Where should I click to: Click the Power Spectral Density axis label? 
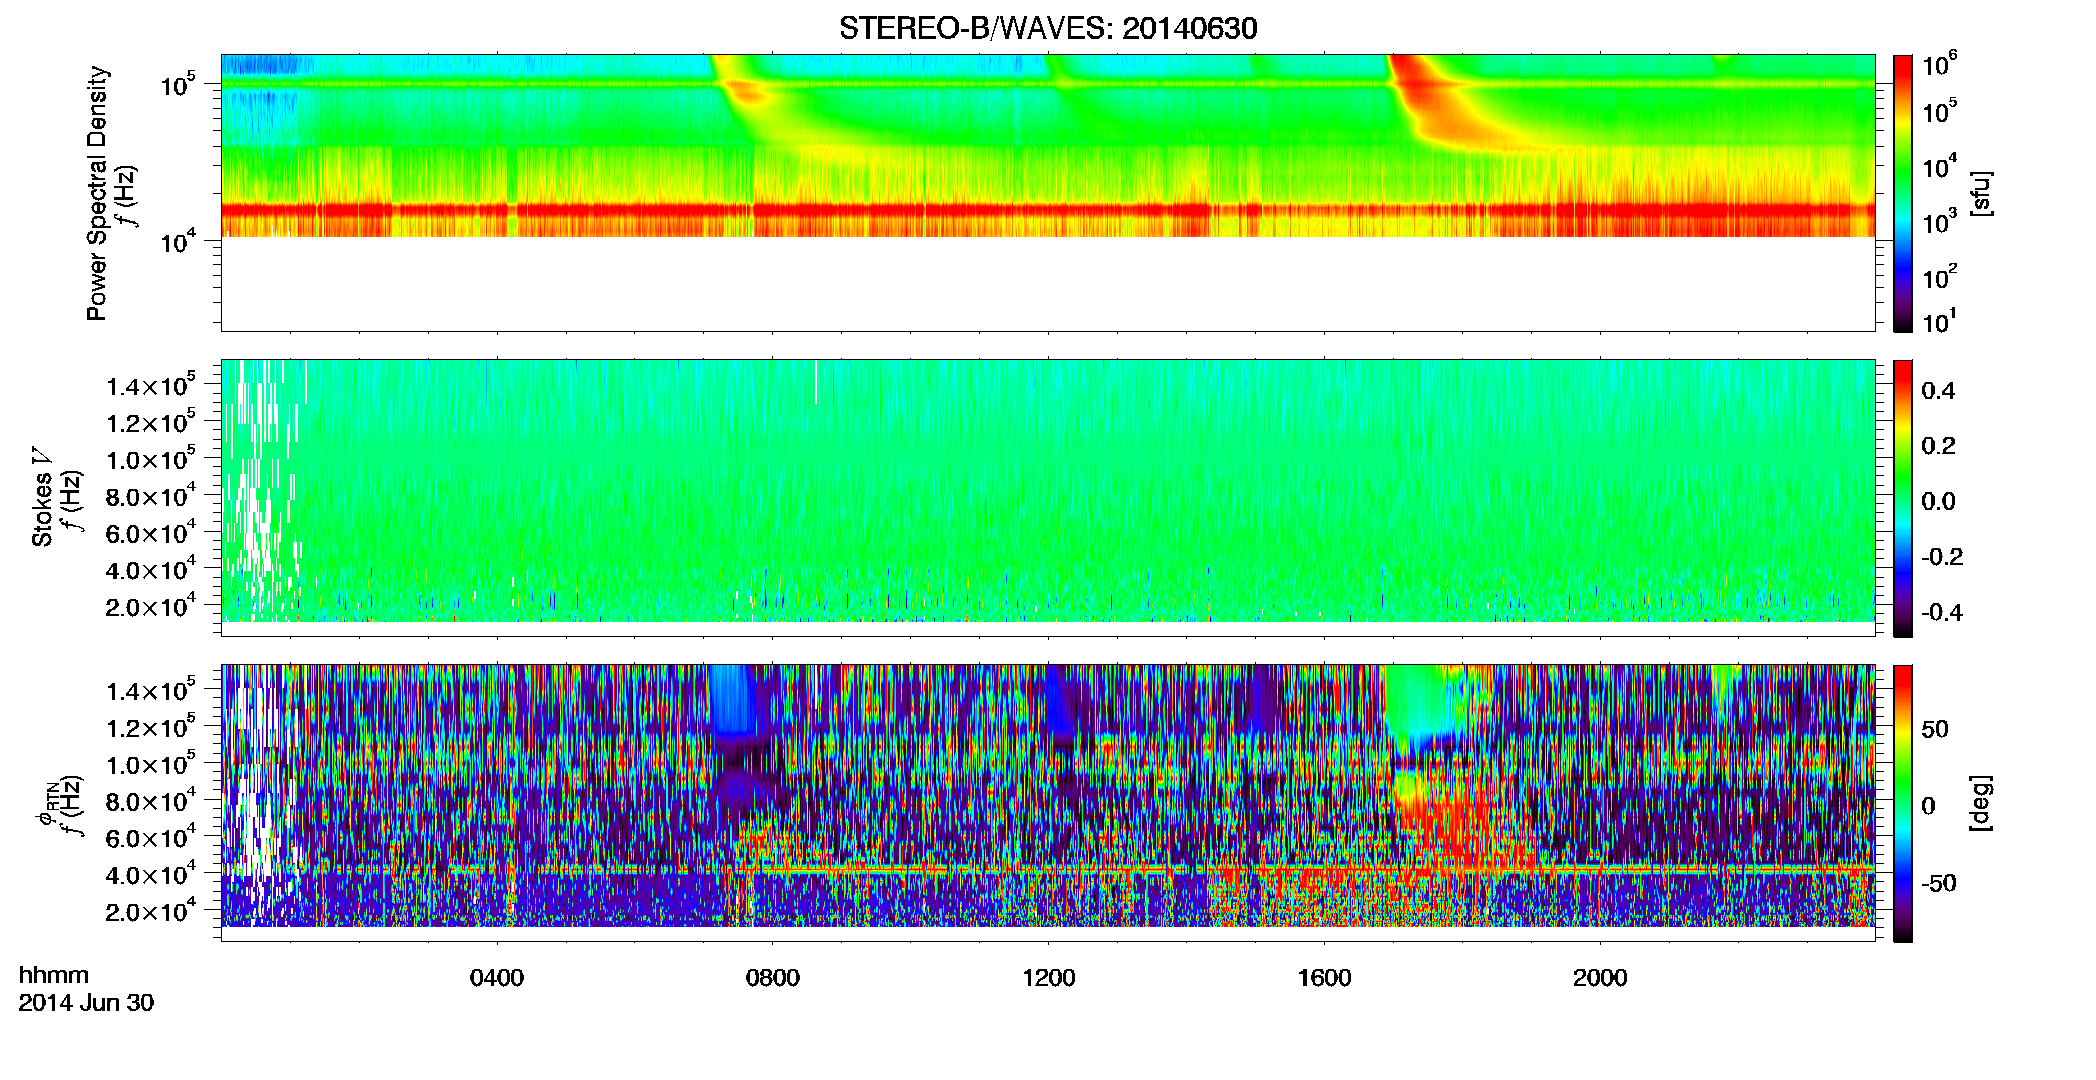pyautogui.click(x=97, y=193)
